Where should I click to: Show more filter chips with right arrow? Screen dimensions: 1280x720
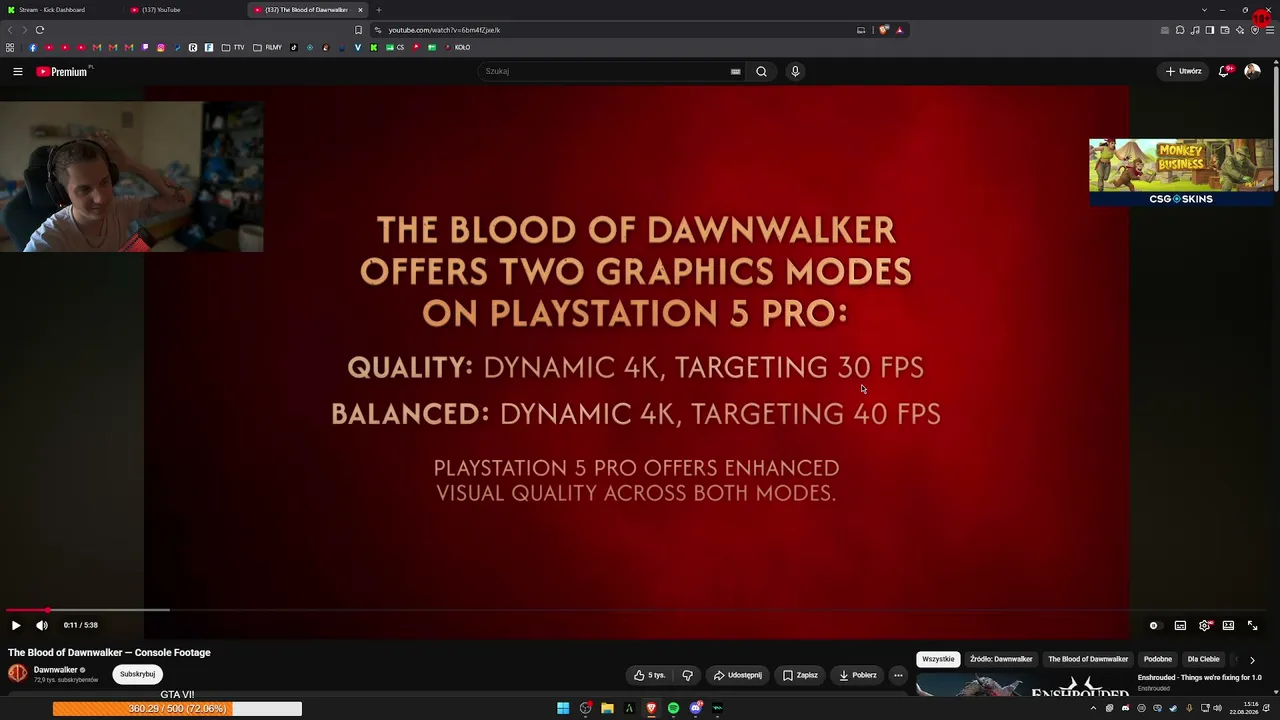(x=1252, y=660)
